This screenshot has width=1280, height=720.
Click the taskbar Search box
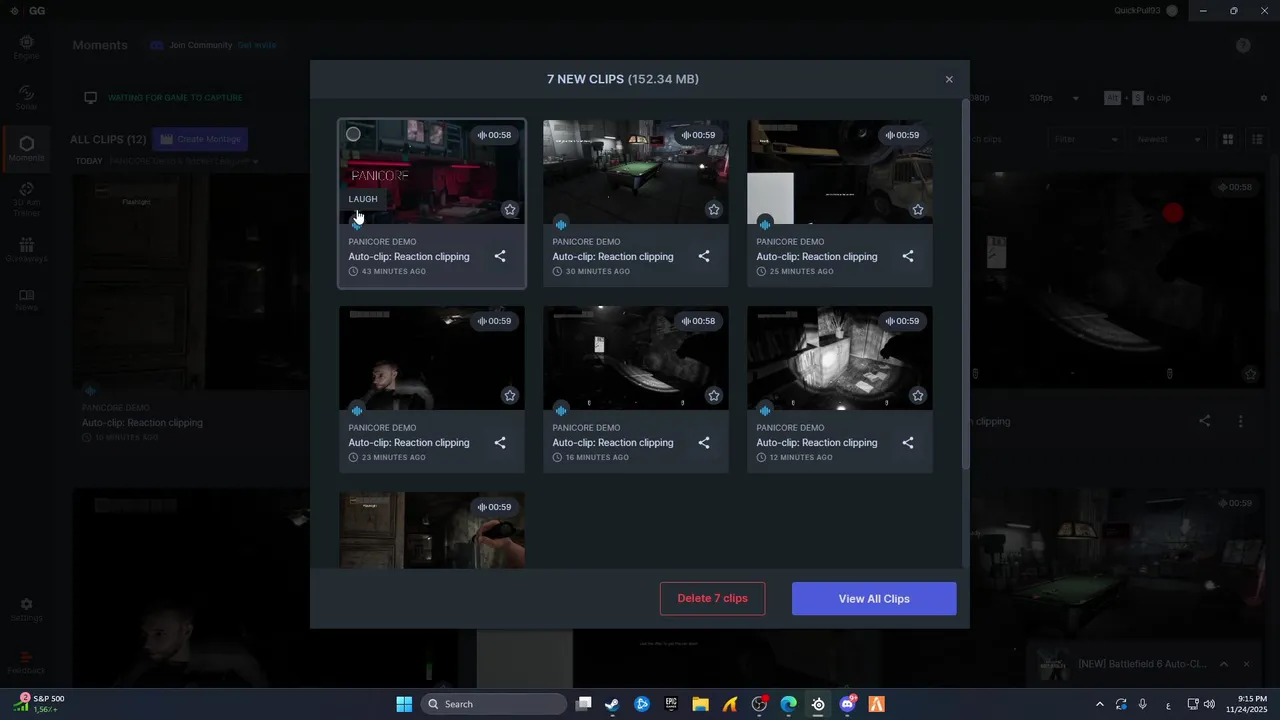click(494, 704)
